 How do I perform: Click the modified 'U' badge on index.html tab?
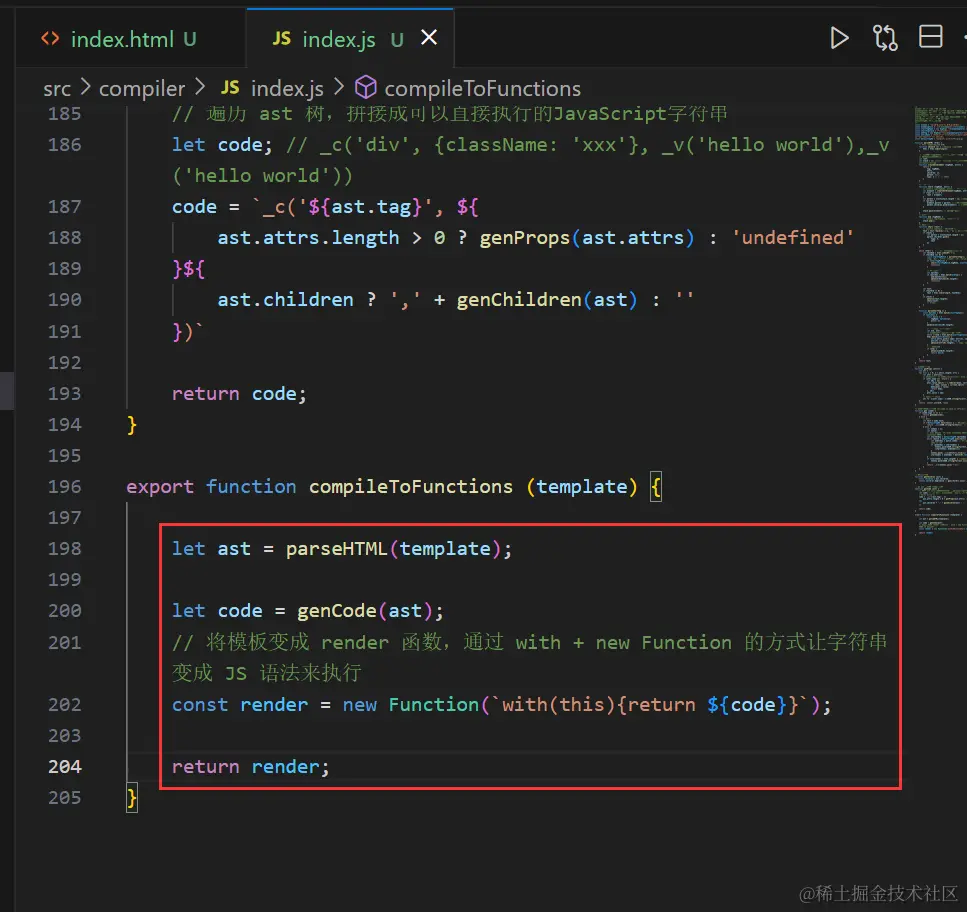click(190, 39)
